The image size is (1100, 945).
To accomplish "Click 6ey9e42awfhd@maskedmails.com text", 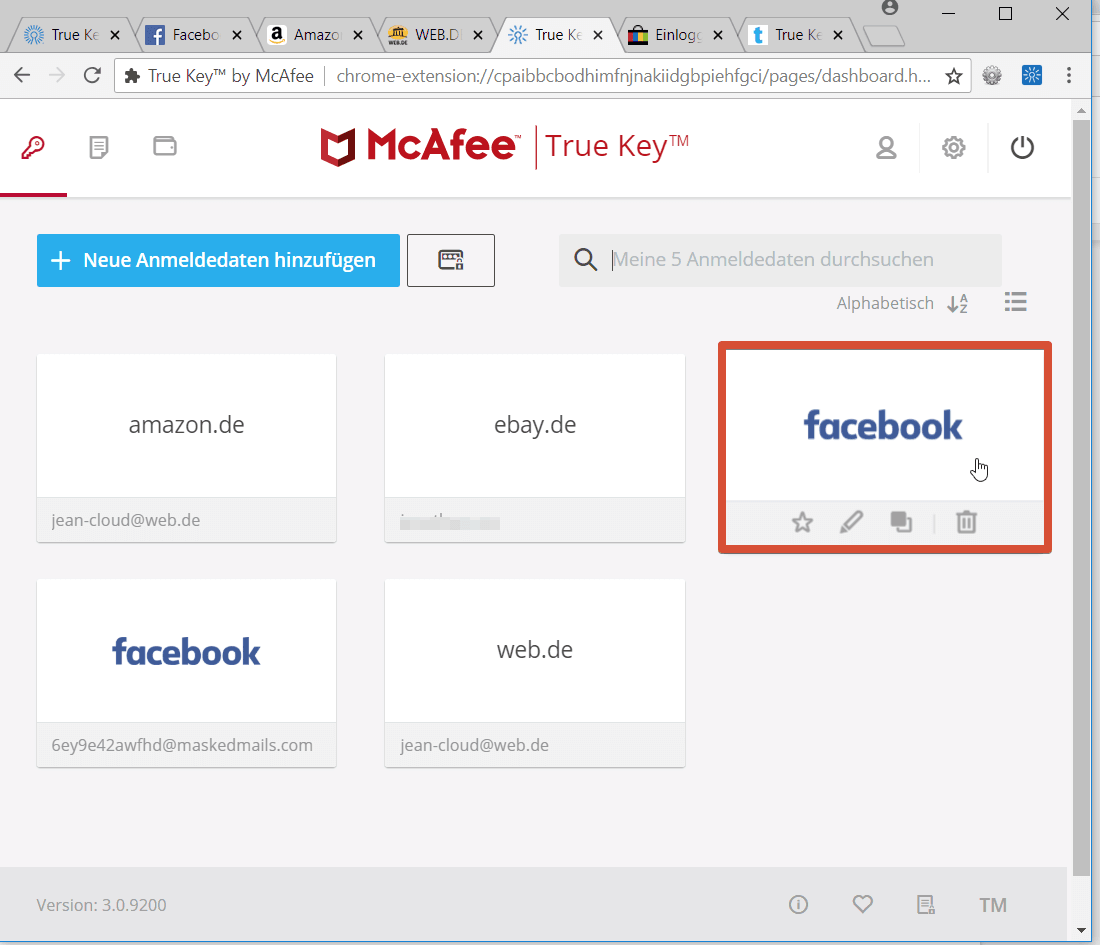I will (x=182, y=746).
